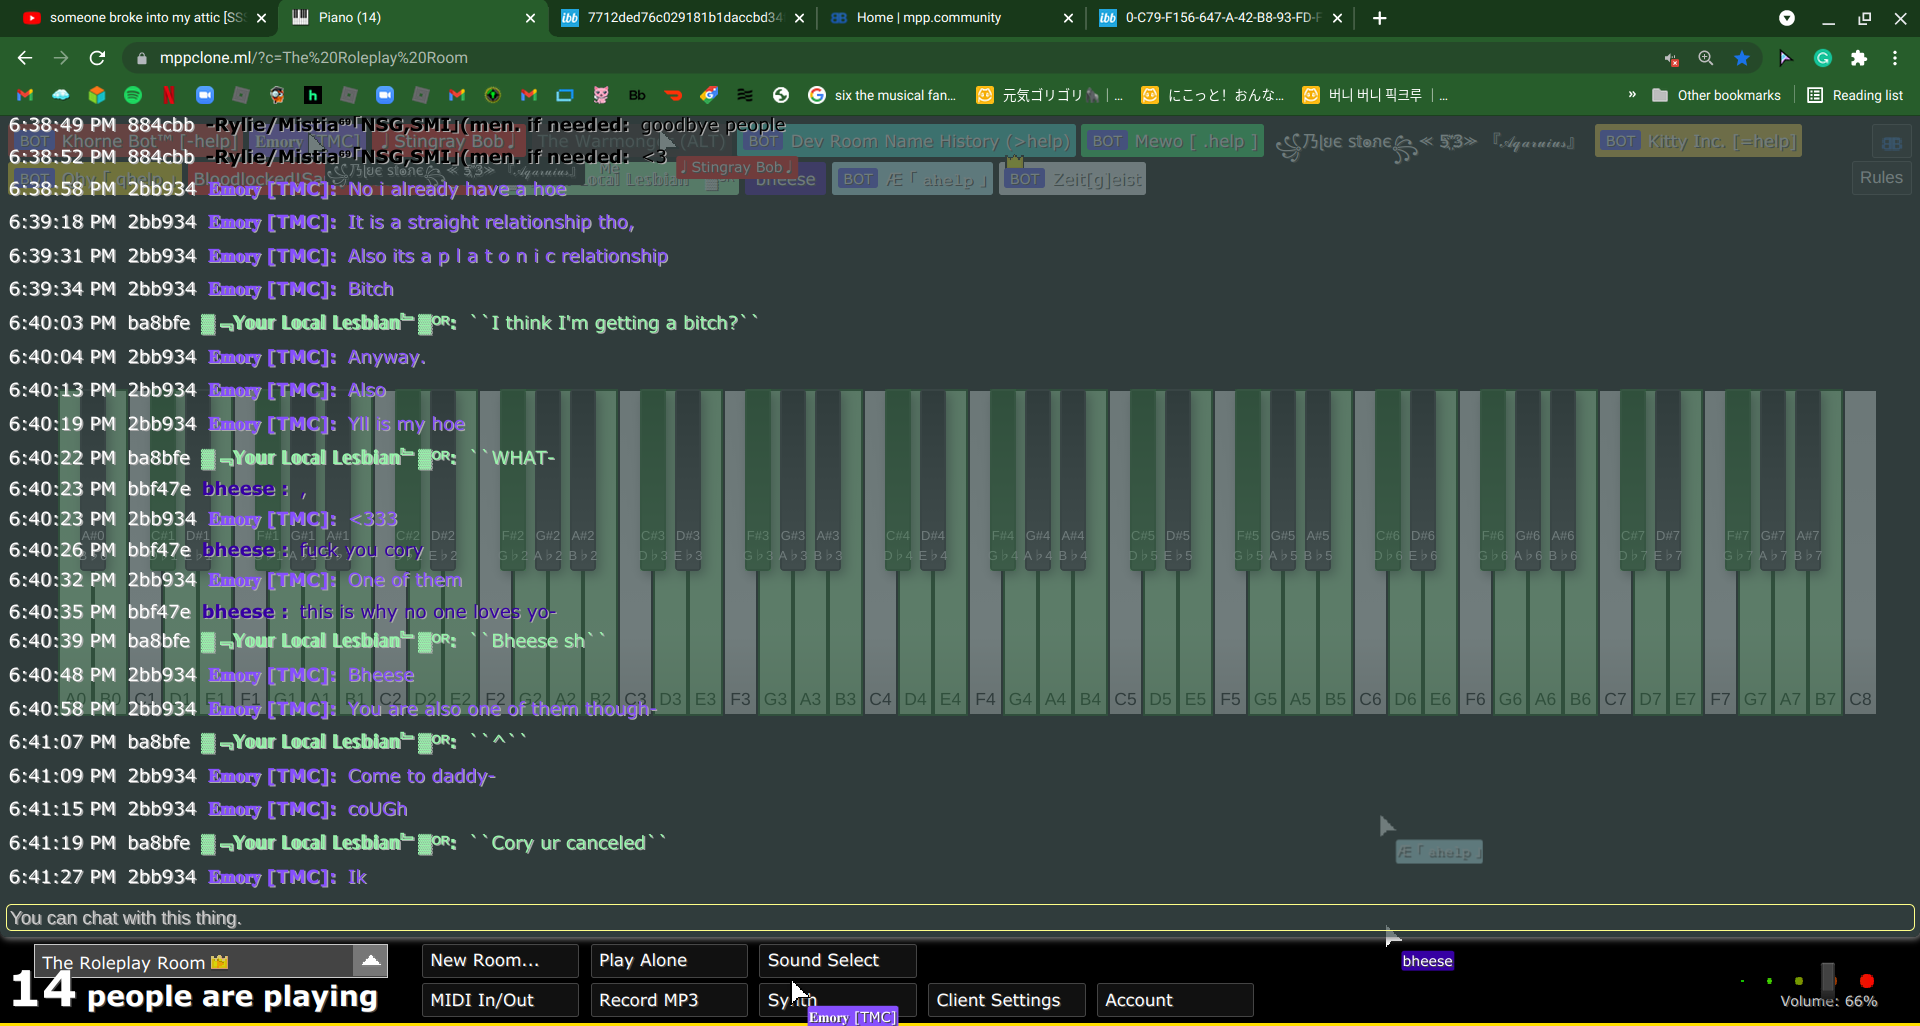This screenshot has height=1026, width=1920.
Task: Click the blue bookmark star icon
Action: coord(1742,58)
